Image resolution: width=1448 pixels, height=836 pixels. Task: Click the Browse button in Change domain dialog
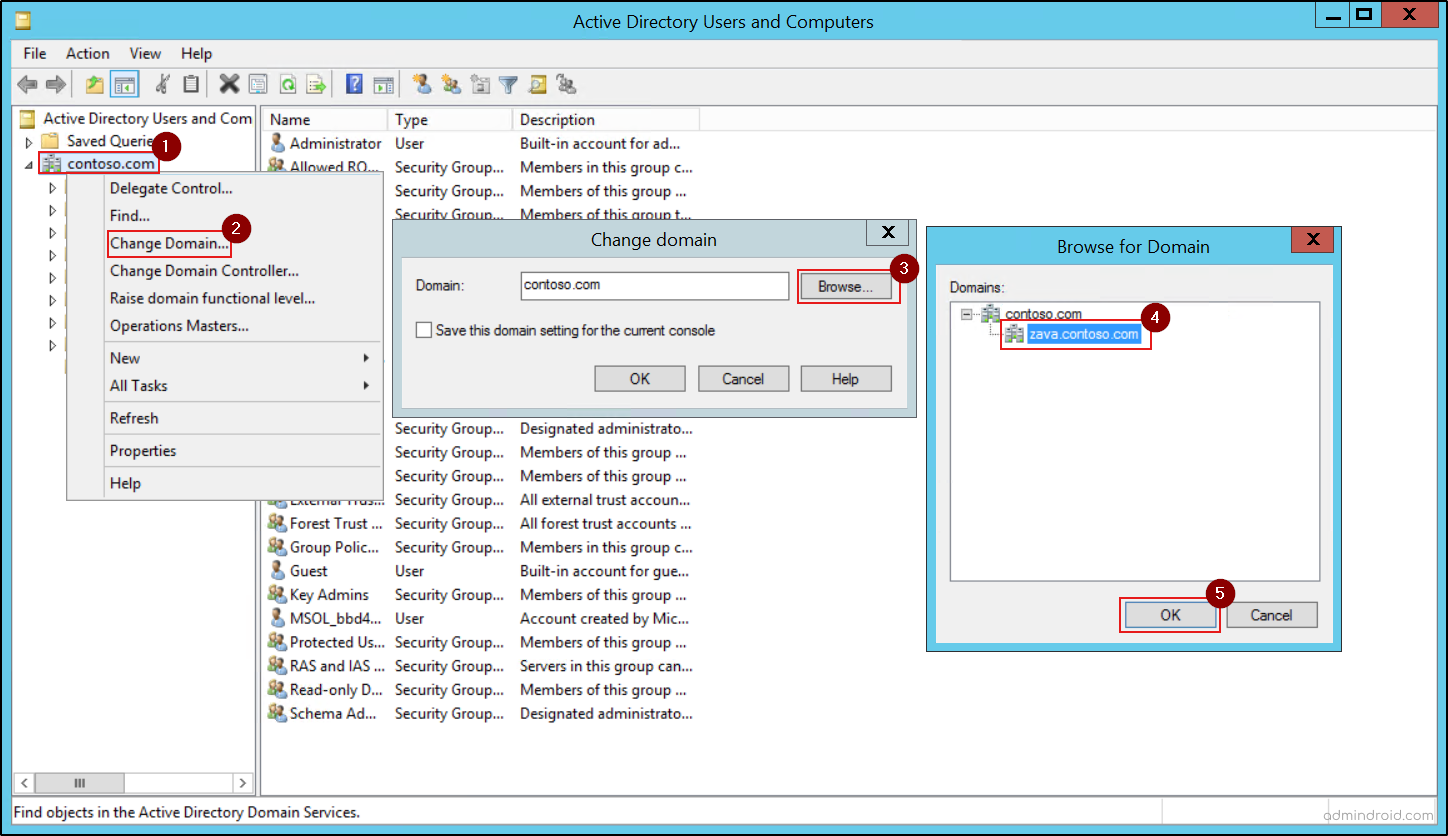[x=846, y=286]
